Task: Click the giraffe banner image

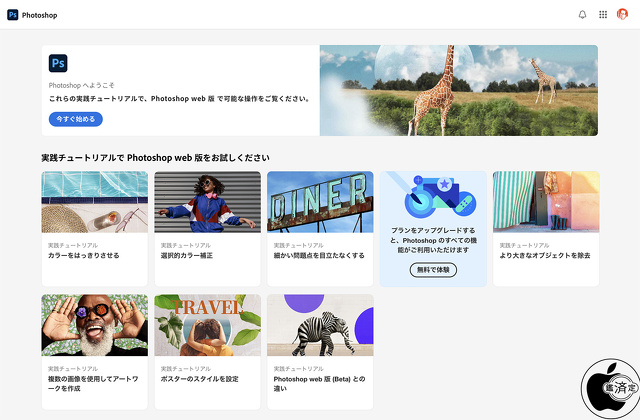Action: tap(459, 90)
